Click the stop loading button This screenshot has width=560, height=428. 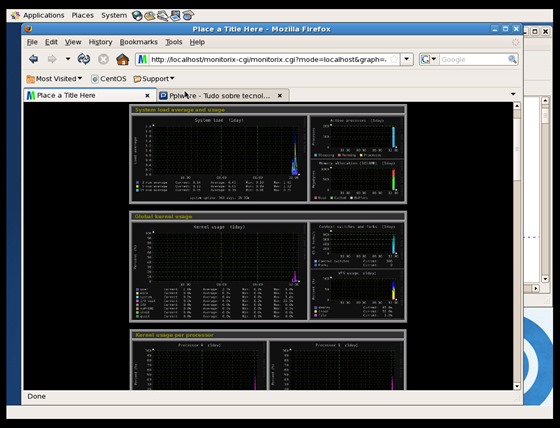click(103, 59)
